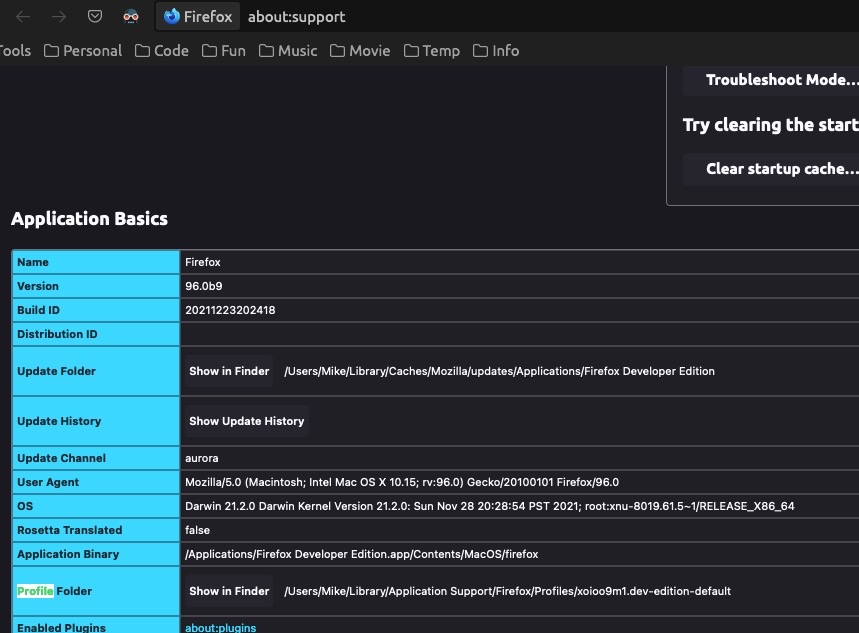Screen dimensions: 859x633
Task: Click the browser back arrow
Action: click(x=23, y=17)
